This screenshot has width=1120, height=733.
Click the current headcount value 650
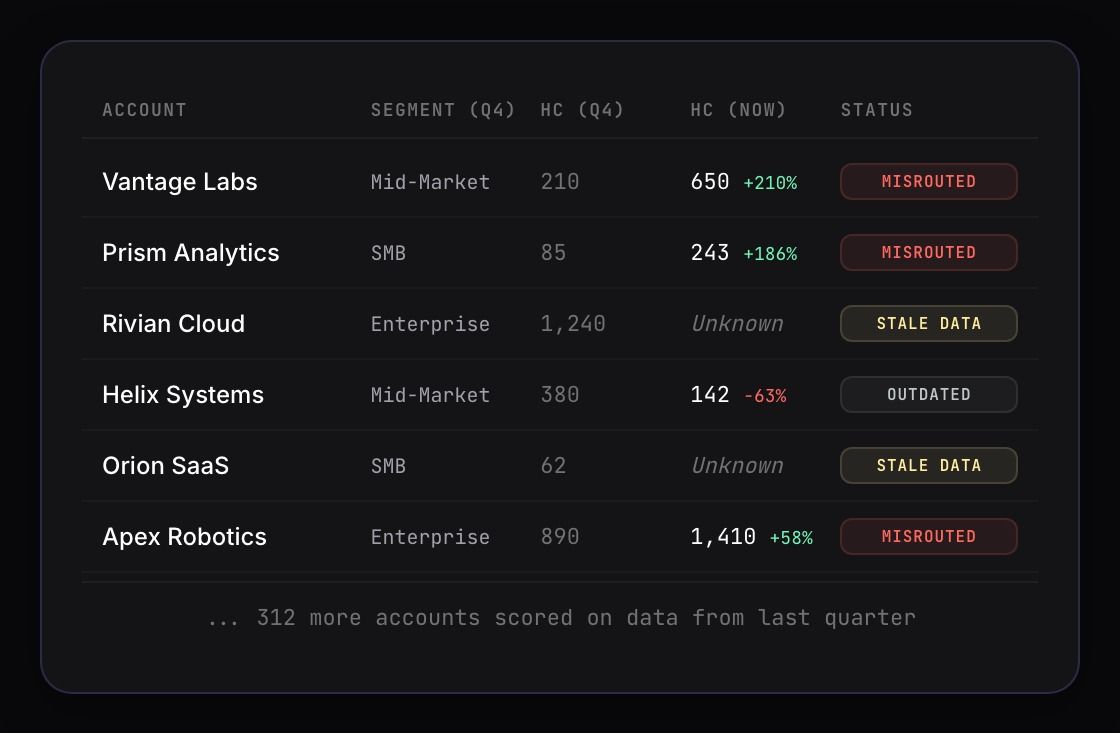[710, 181]
